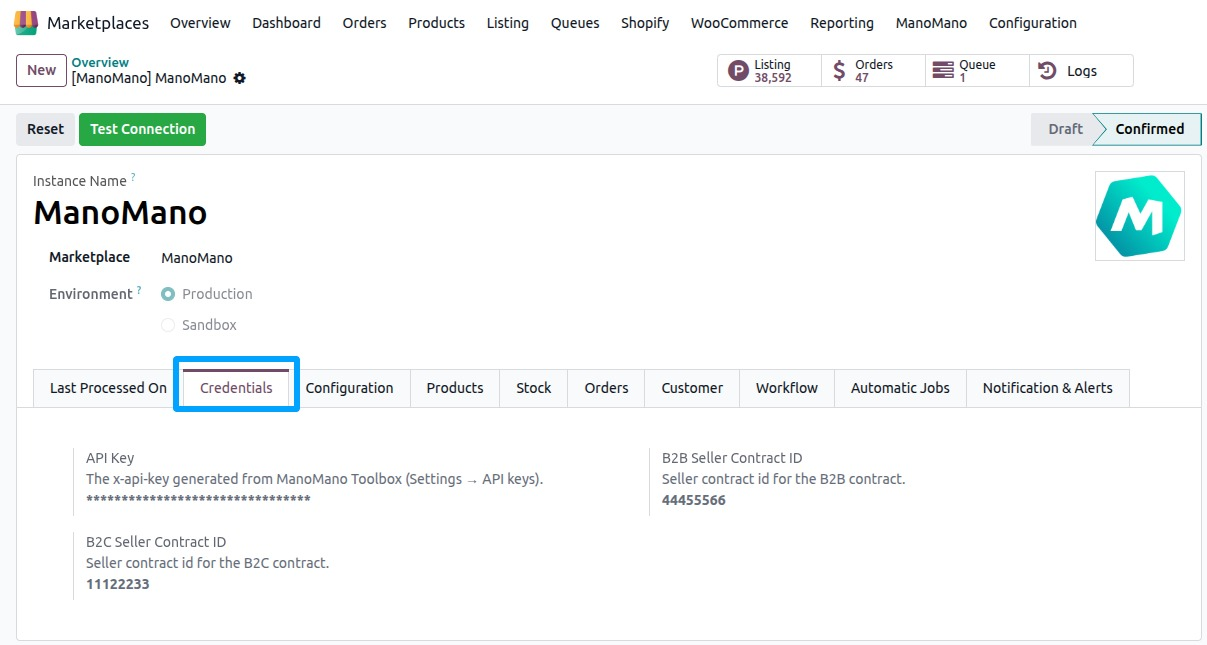This screenshot has width=1207, height=645.
Task: Open Logs stat button
Action: coord(1081,71)
